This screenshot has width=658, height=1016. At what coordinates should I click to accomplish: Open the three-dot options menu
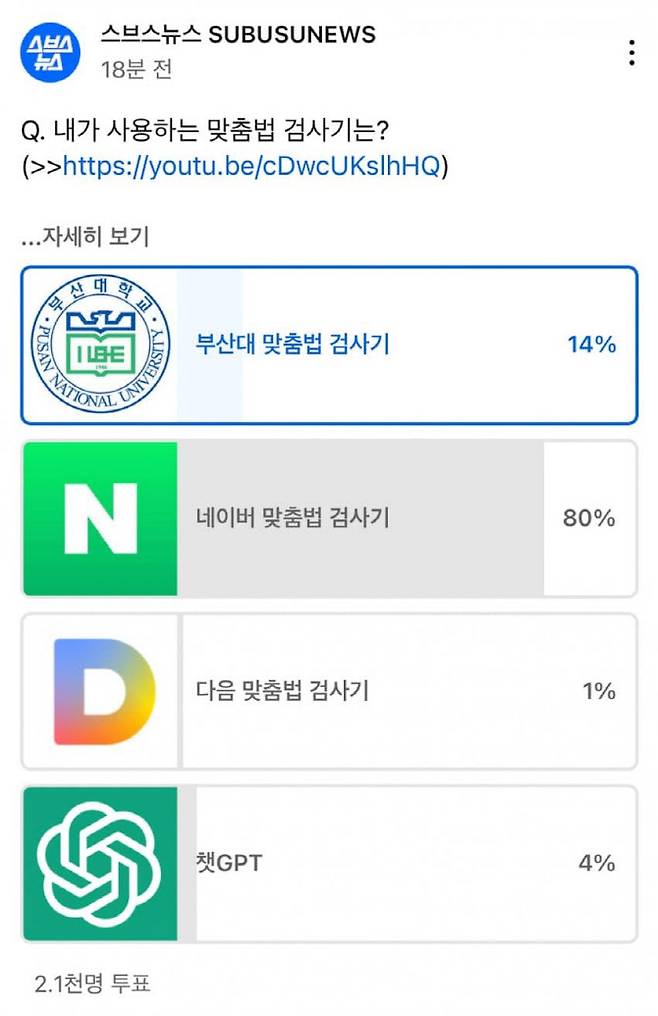click(633, 55)
